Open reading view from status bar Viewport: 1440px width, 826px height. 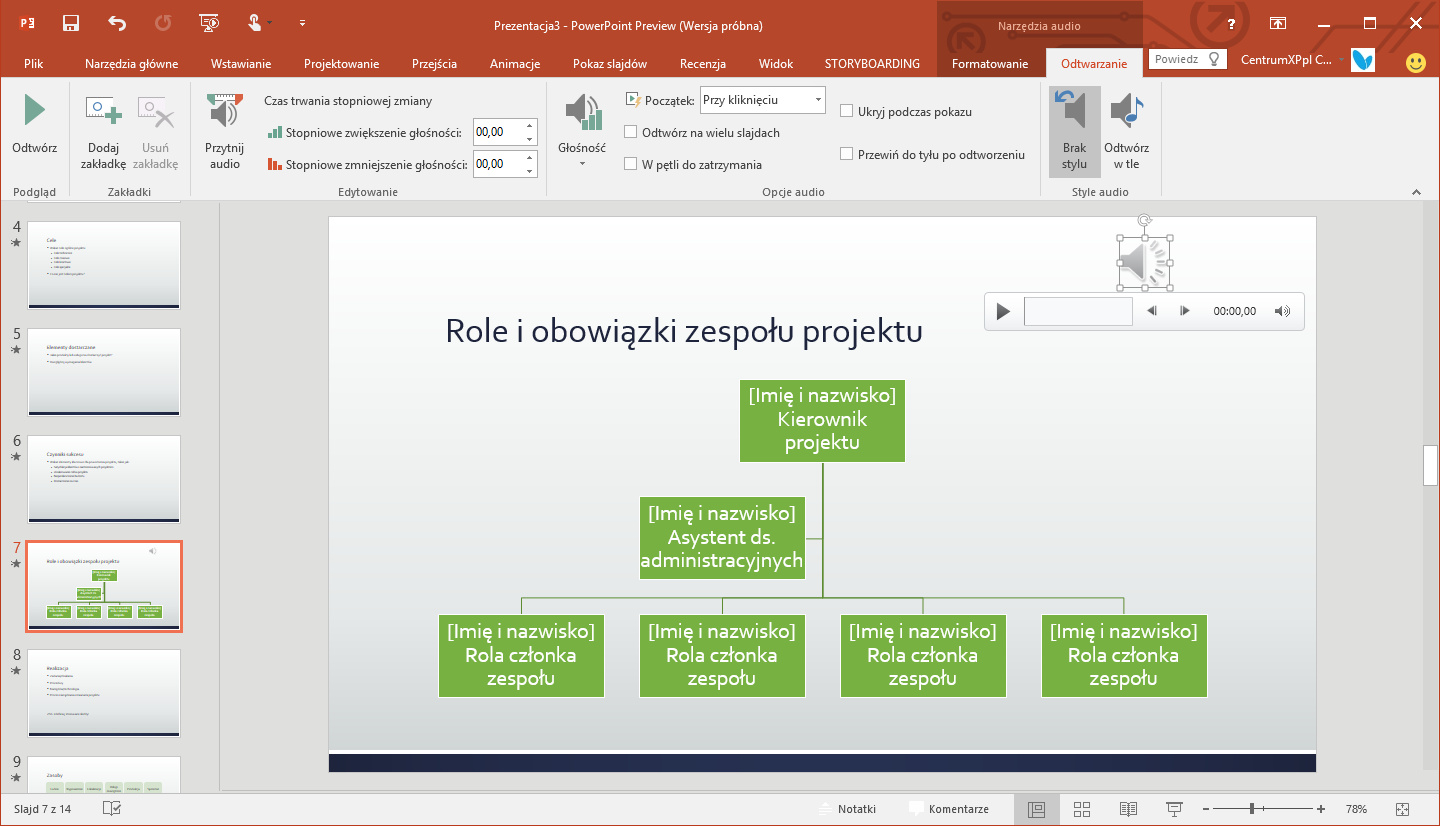coord(1128,809)
